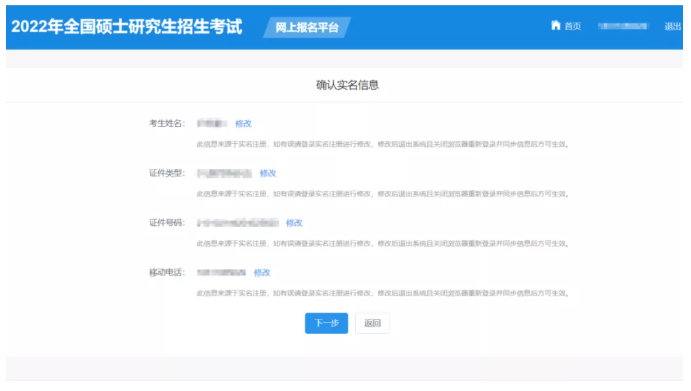
Task: Click the 2022年全国硕士研究生招生考试 title
Action: click(127, 26)
